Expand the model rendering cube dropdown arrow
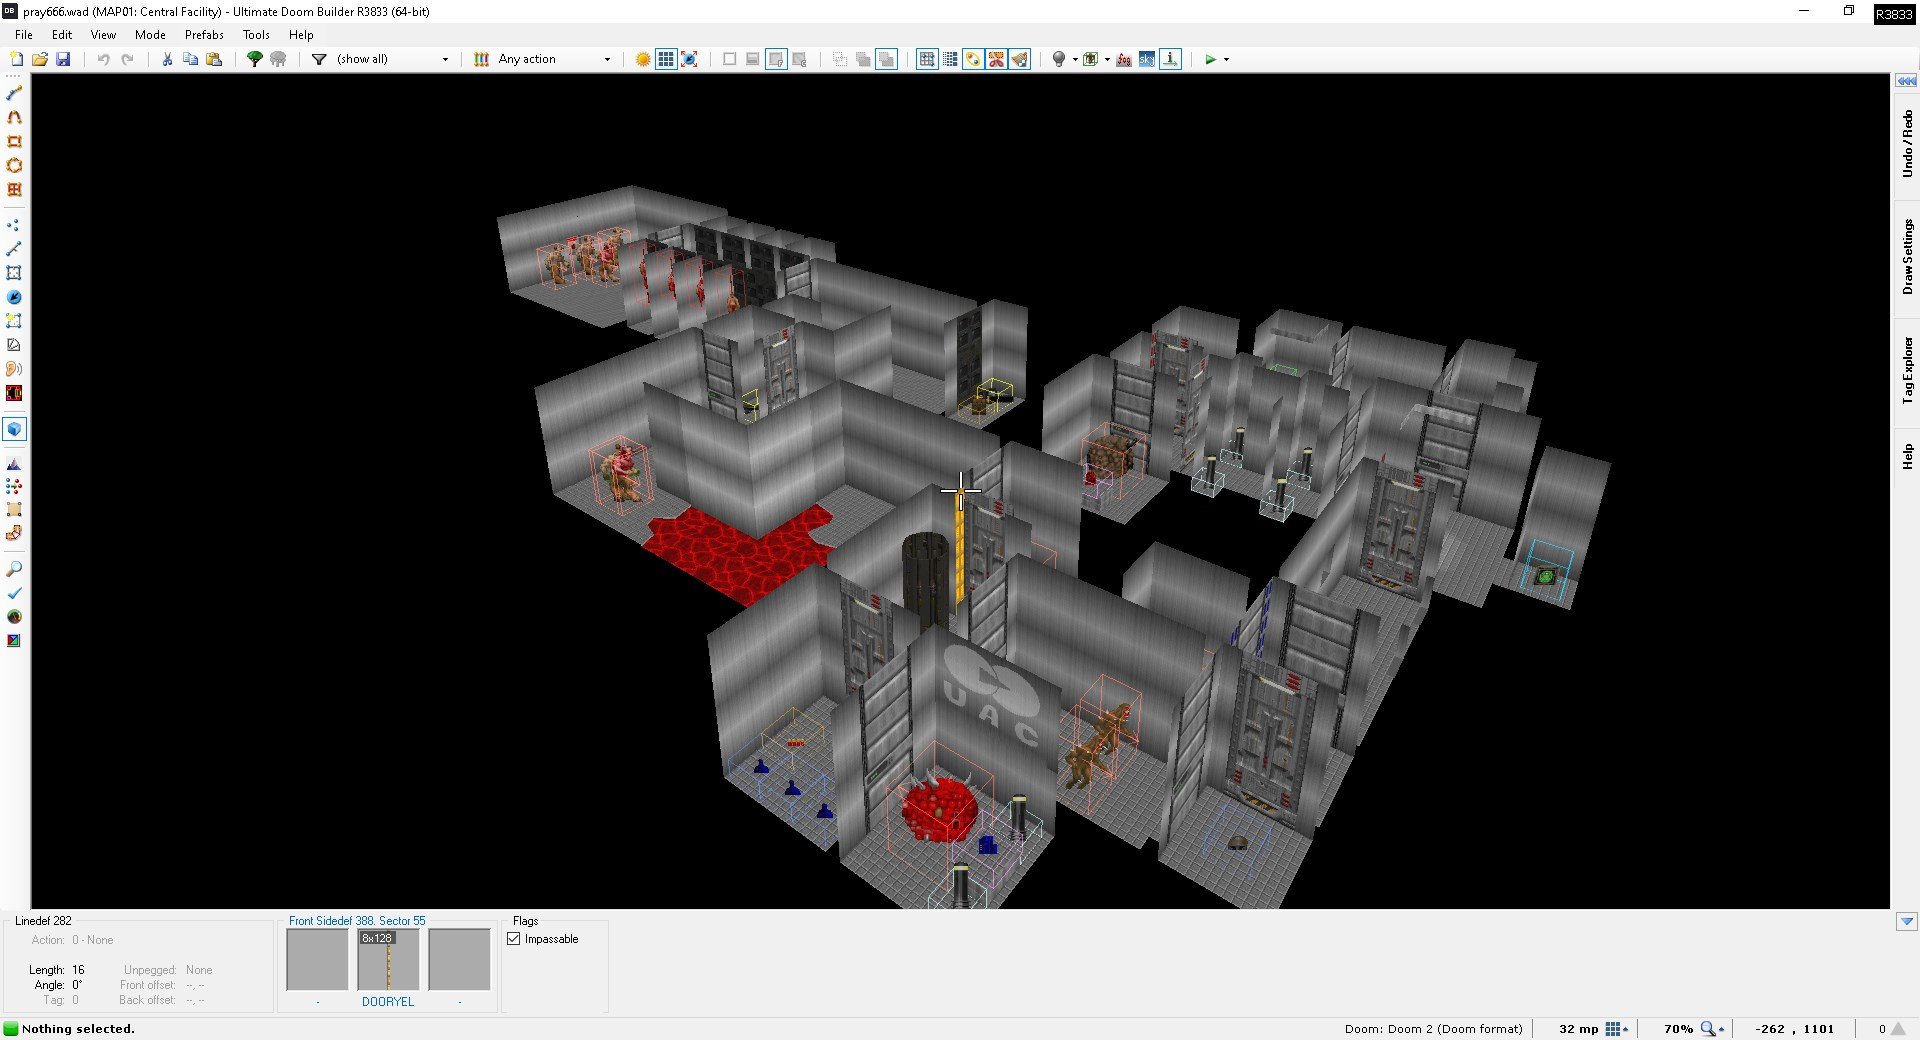Image resolution: width=1920 pixels, height=1040 pixels. tap(1107, 59)
